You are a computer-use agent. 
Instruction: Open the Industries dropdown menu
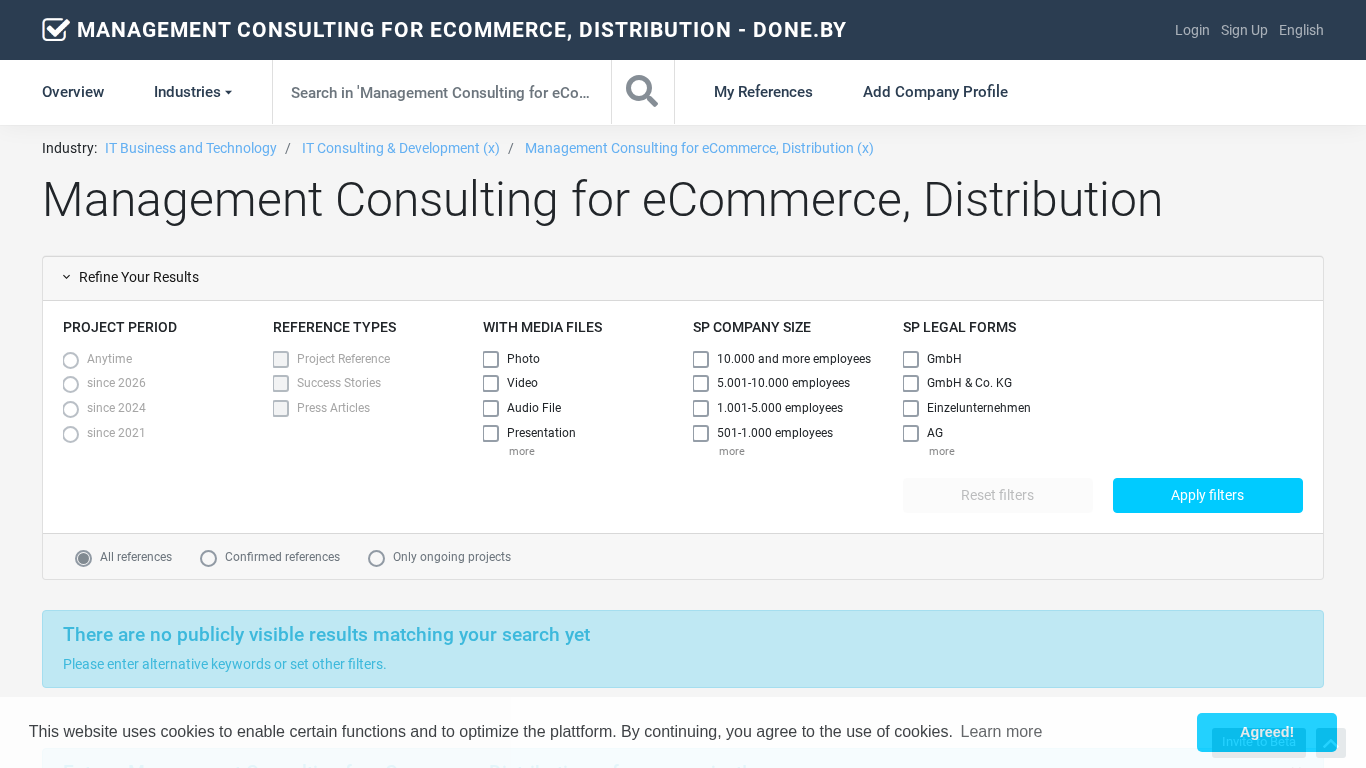[x=192, y=92]
